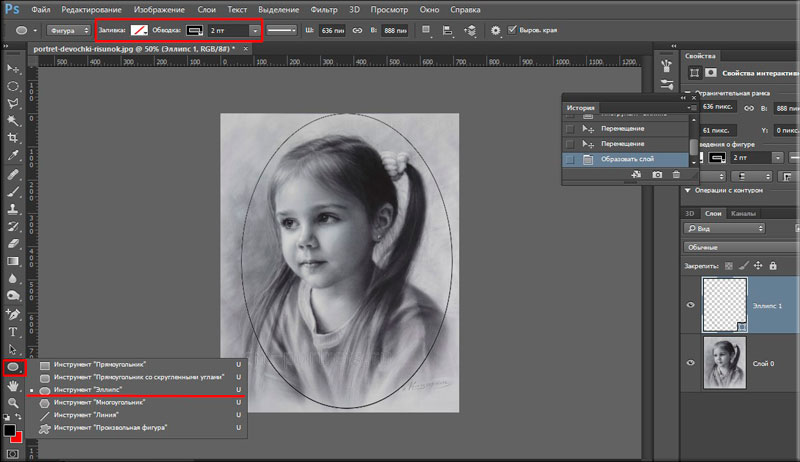The width and height of the screenshot is (800, 462).
Task: Expand the stroke width "2 пт" dropdown
Action: coord(256,31)
